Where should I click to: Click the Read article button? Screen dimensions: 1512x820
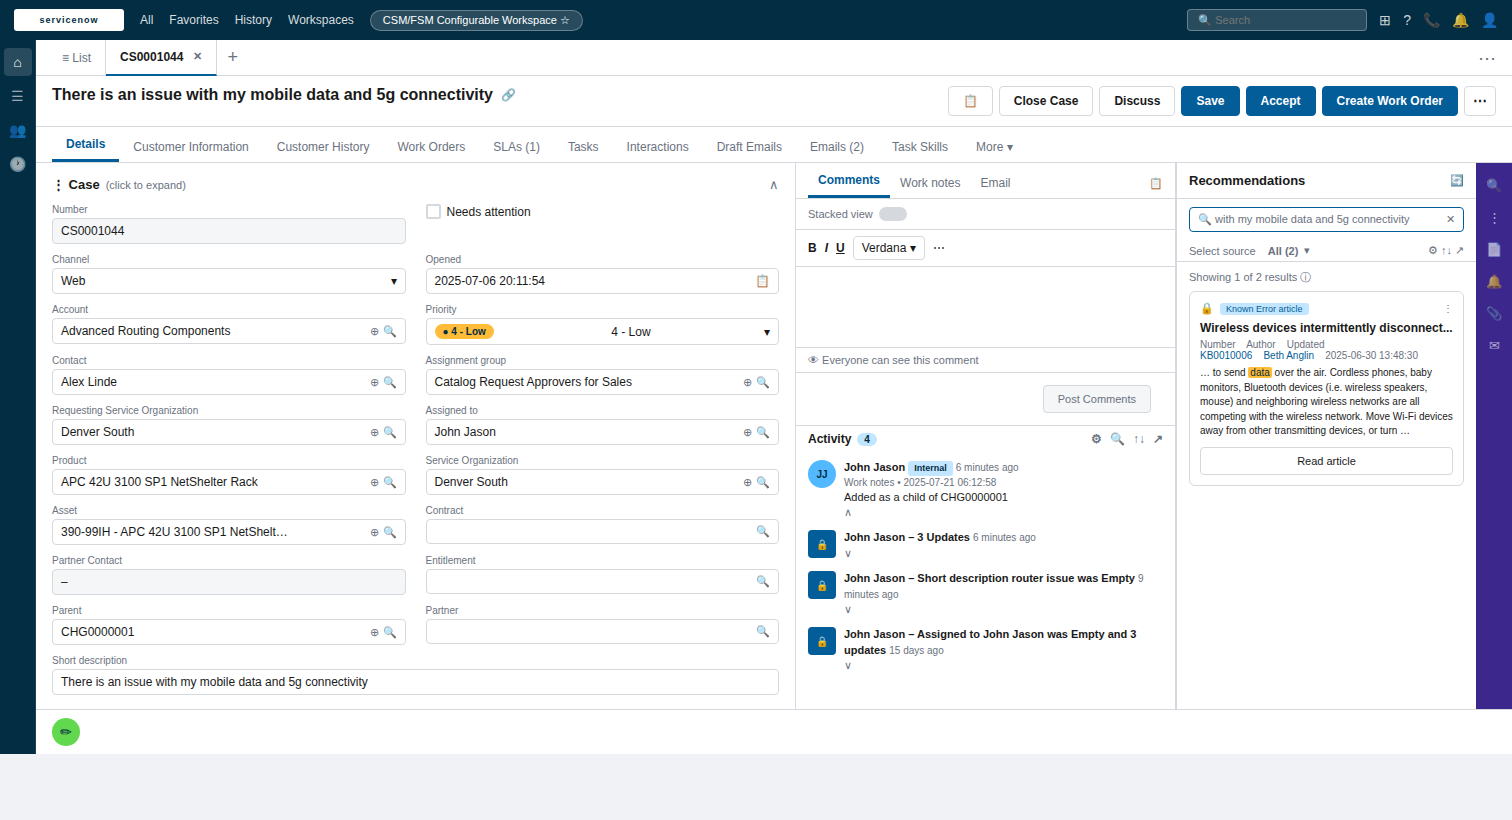pos(1326,461)
